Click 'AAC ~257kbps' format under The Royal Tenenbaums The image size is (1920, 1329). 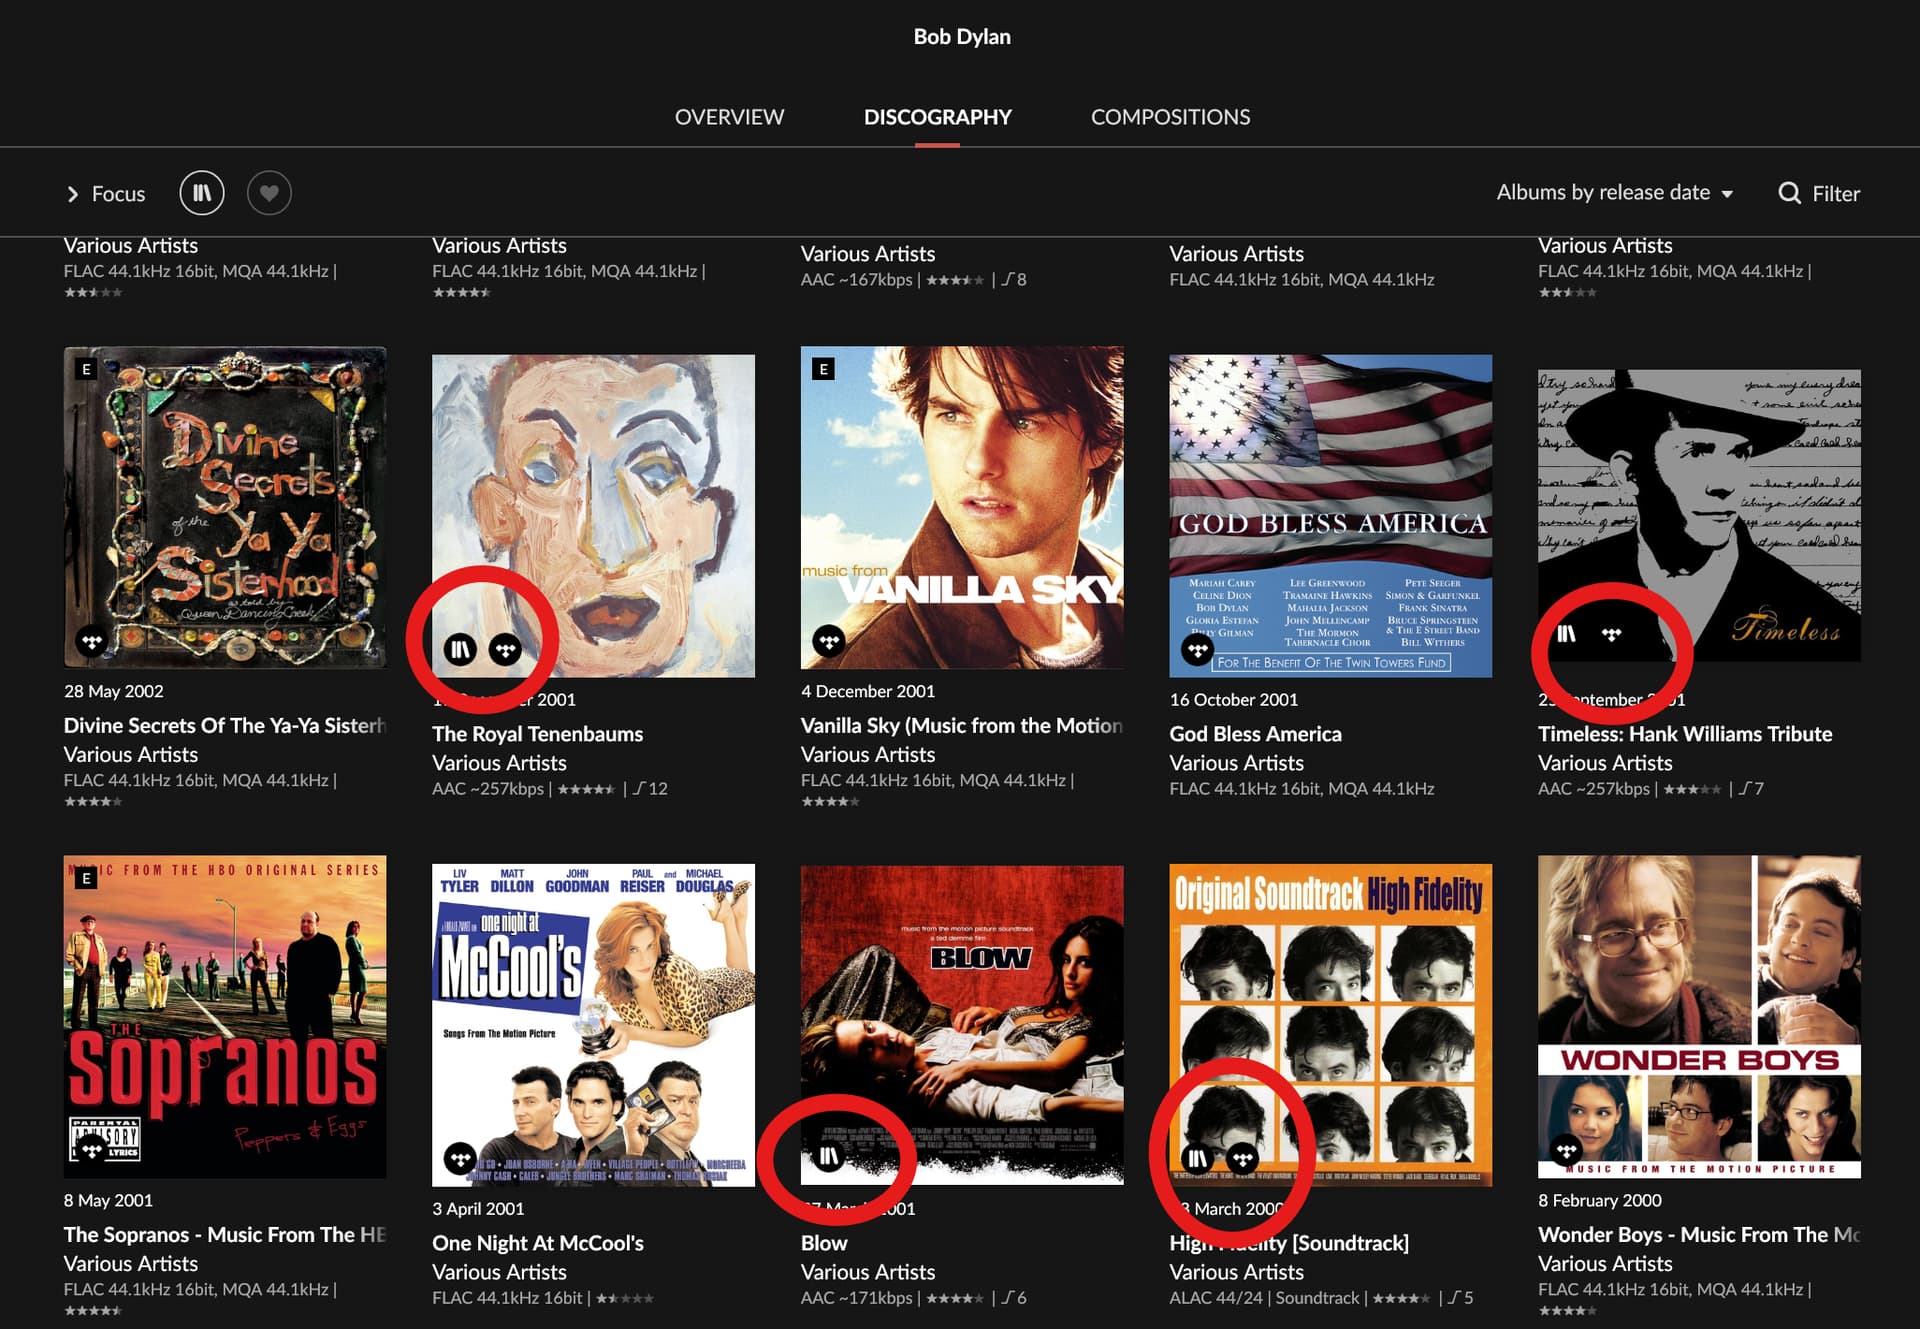coord(488,789)
